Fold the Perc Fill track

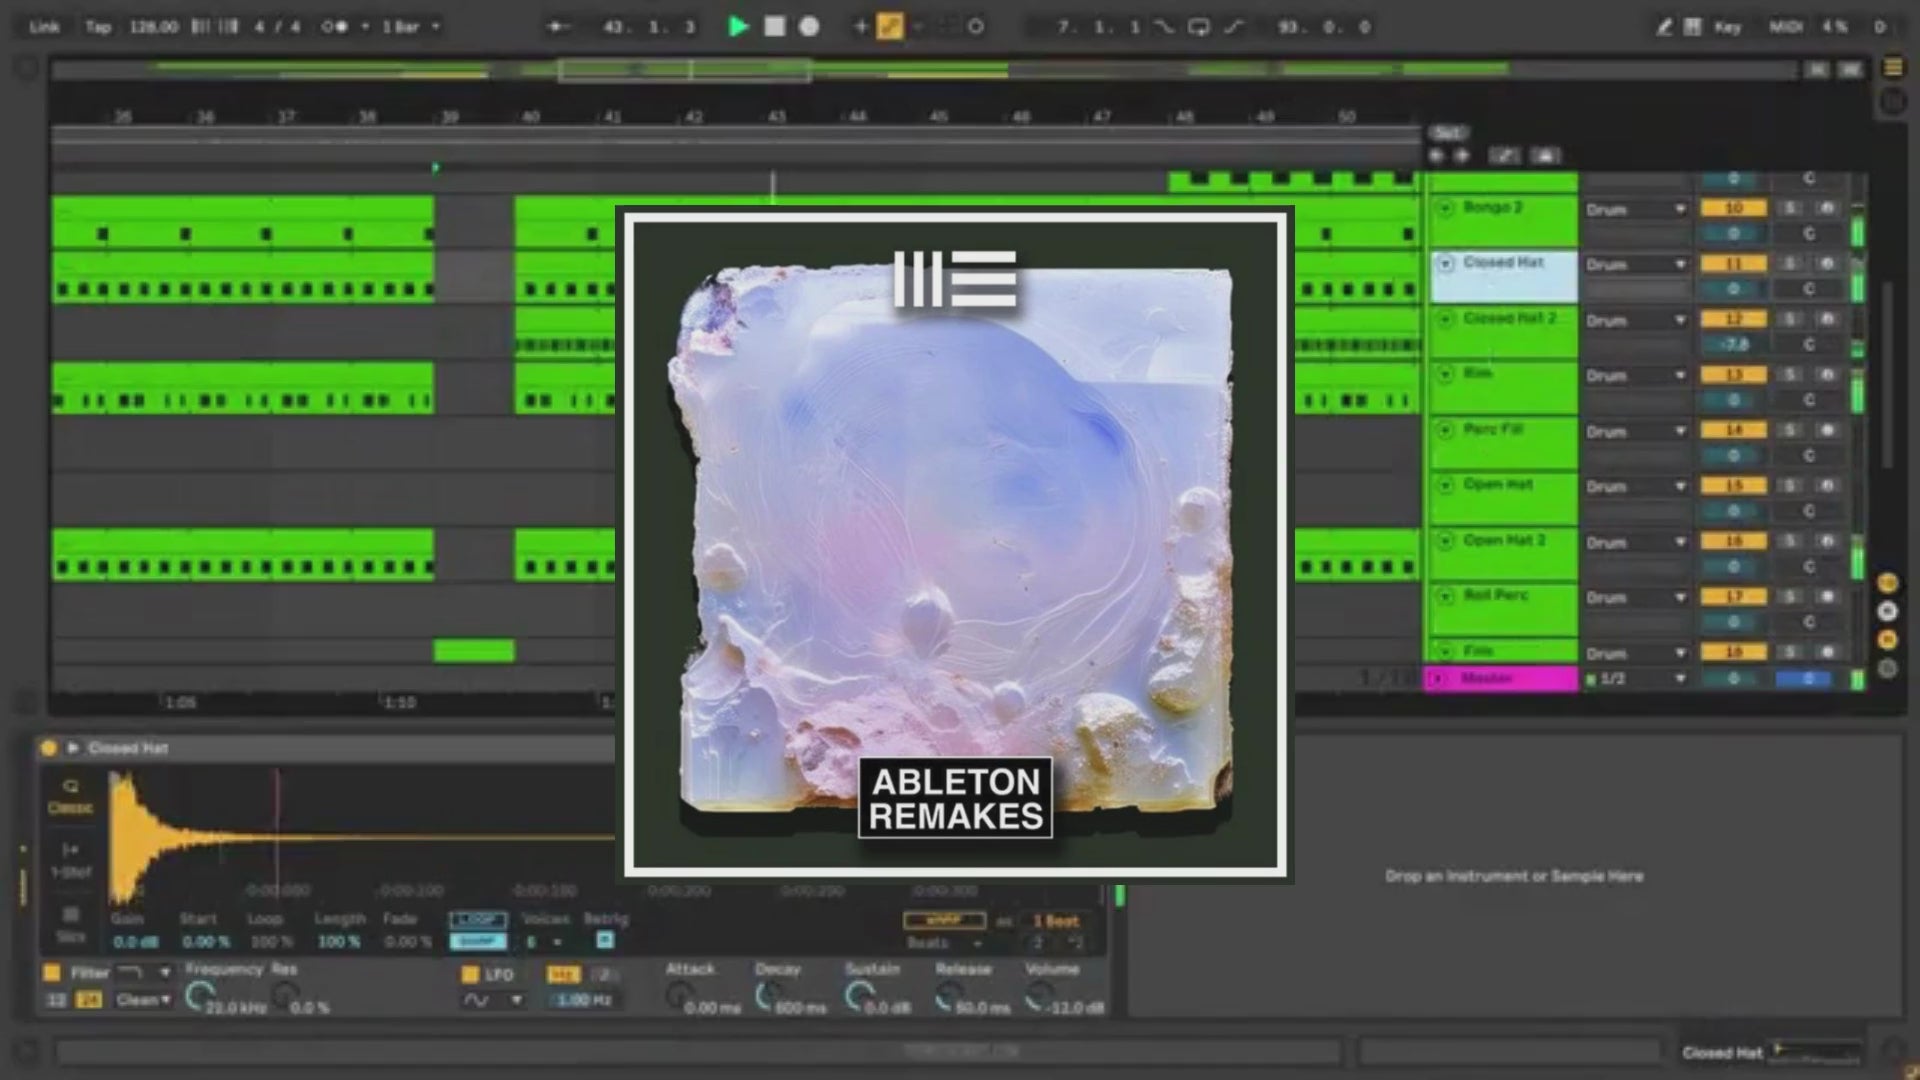point(1445,430)
